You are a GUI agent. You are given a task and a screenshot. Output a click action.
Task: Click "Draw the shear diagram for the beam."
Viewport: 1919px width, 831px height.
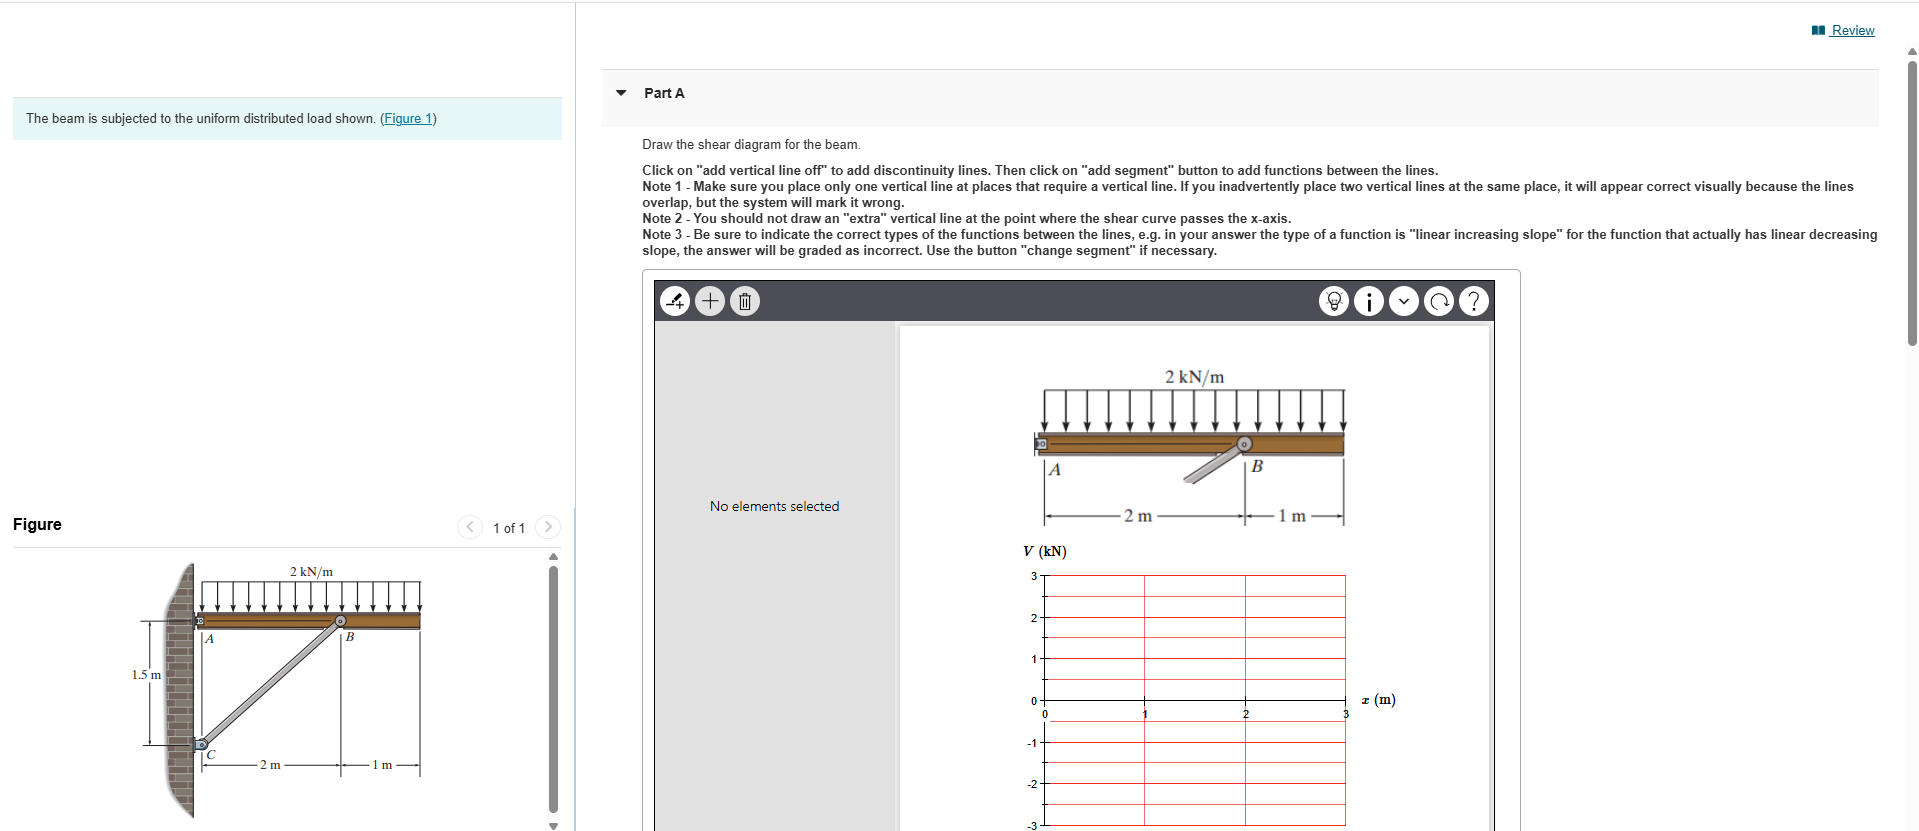[751, 144]
